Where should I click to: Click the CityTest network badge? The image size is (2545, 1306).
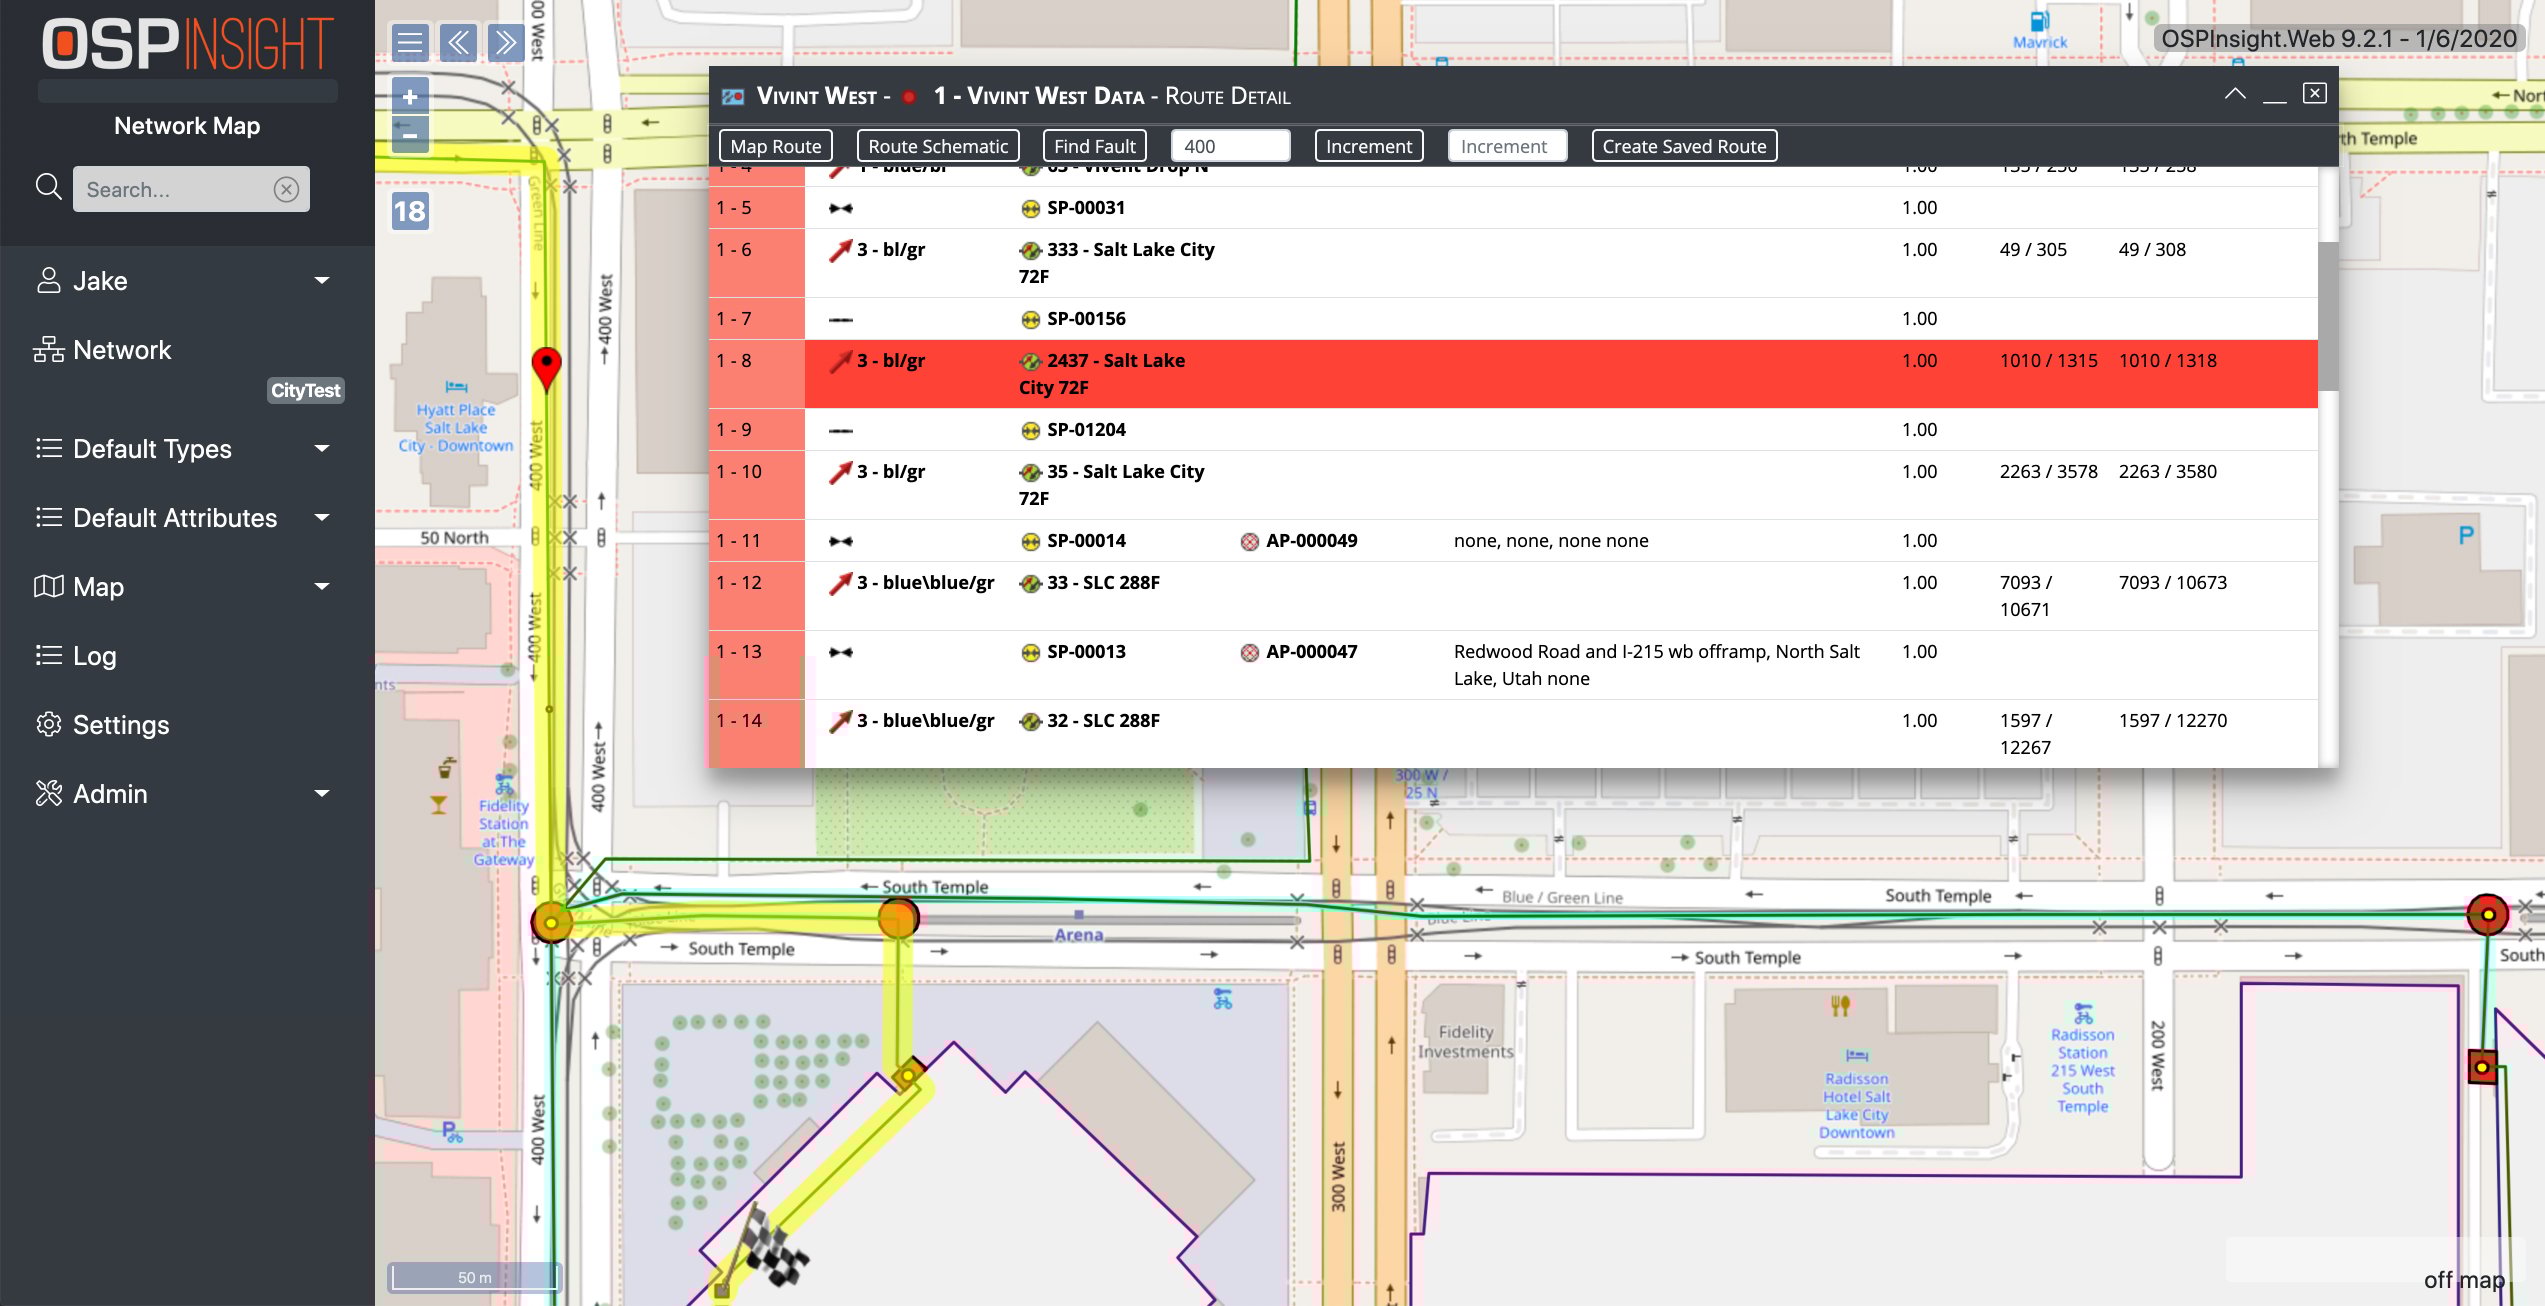305,390
